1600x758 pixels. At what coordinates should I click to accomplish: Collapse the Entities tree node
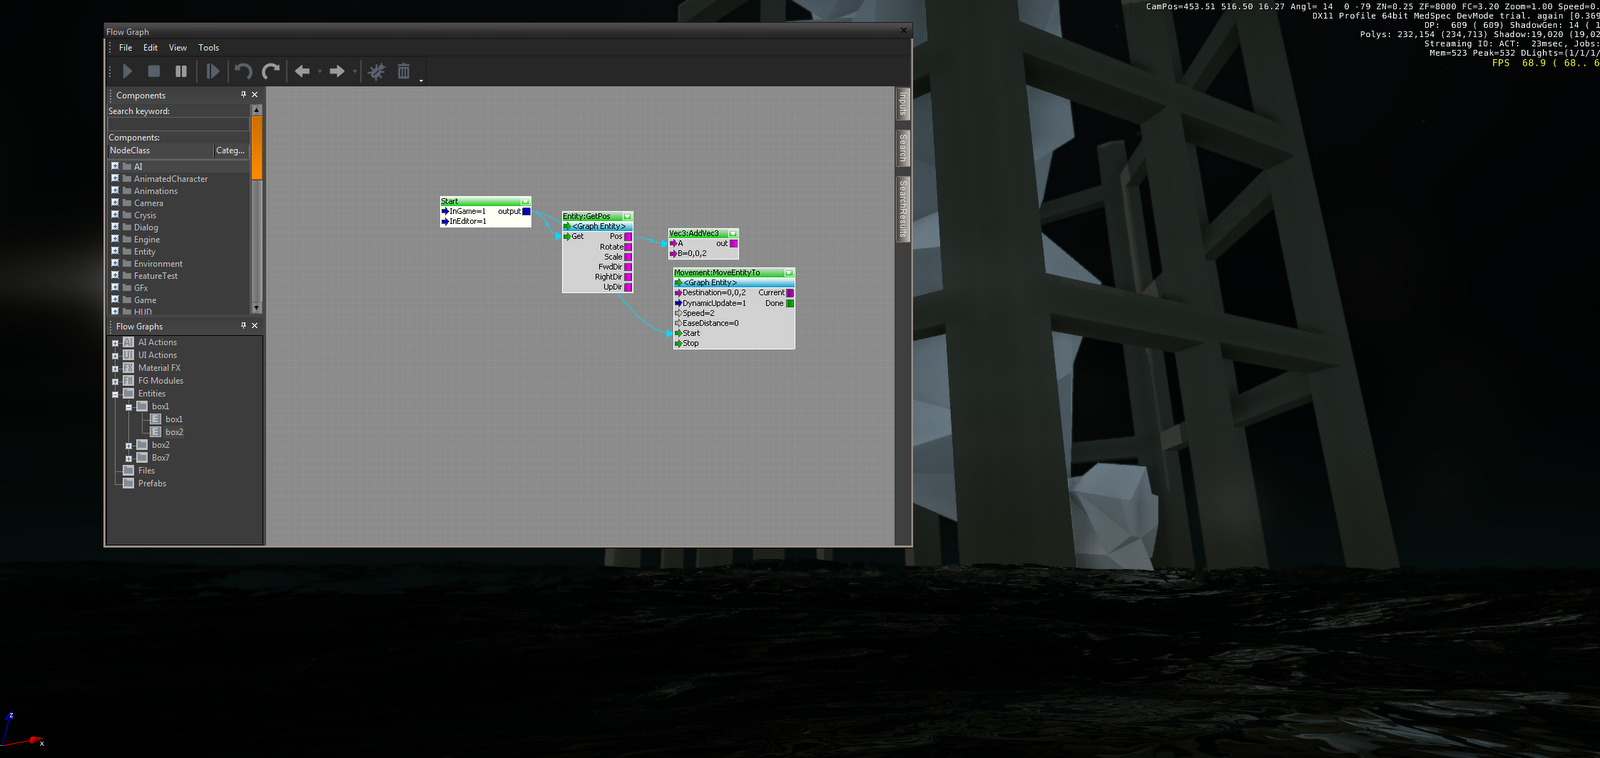115,394
